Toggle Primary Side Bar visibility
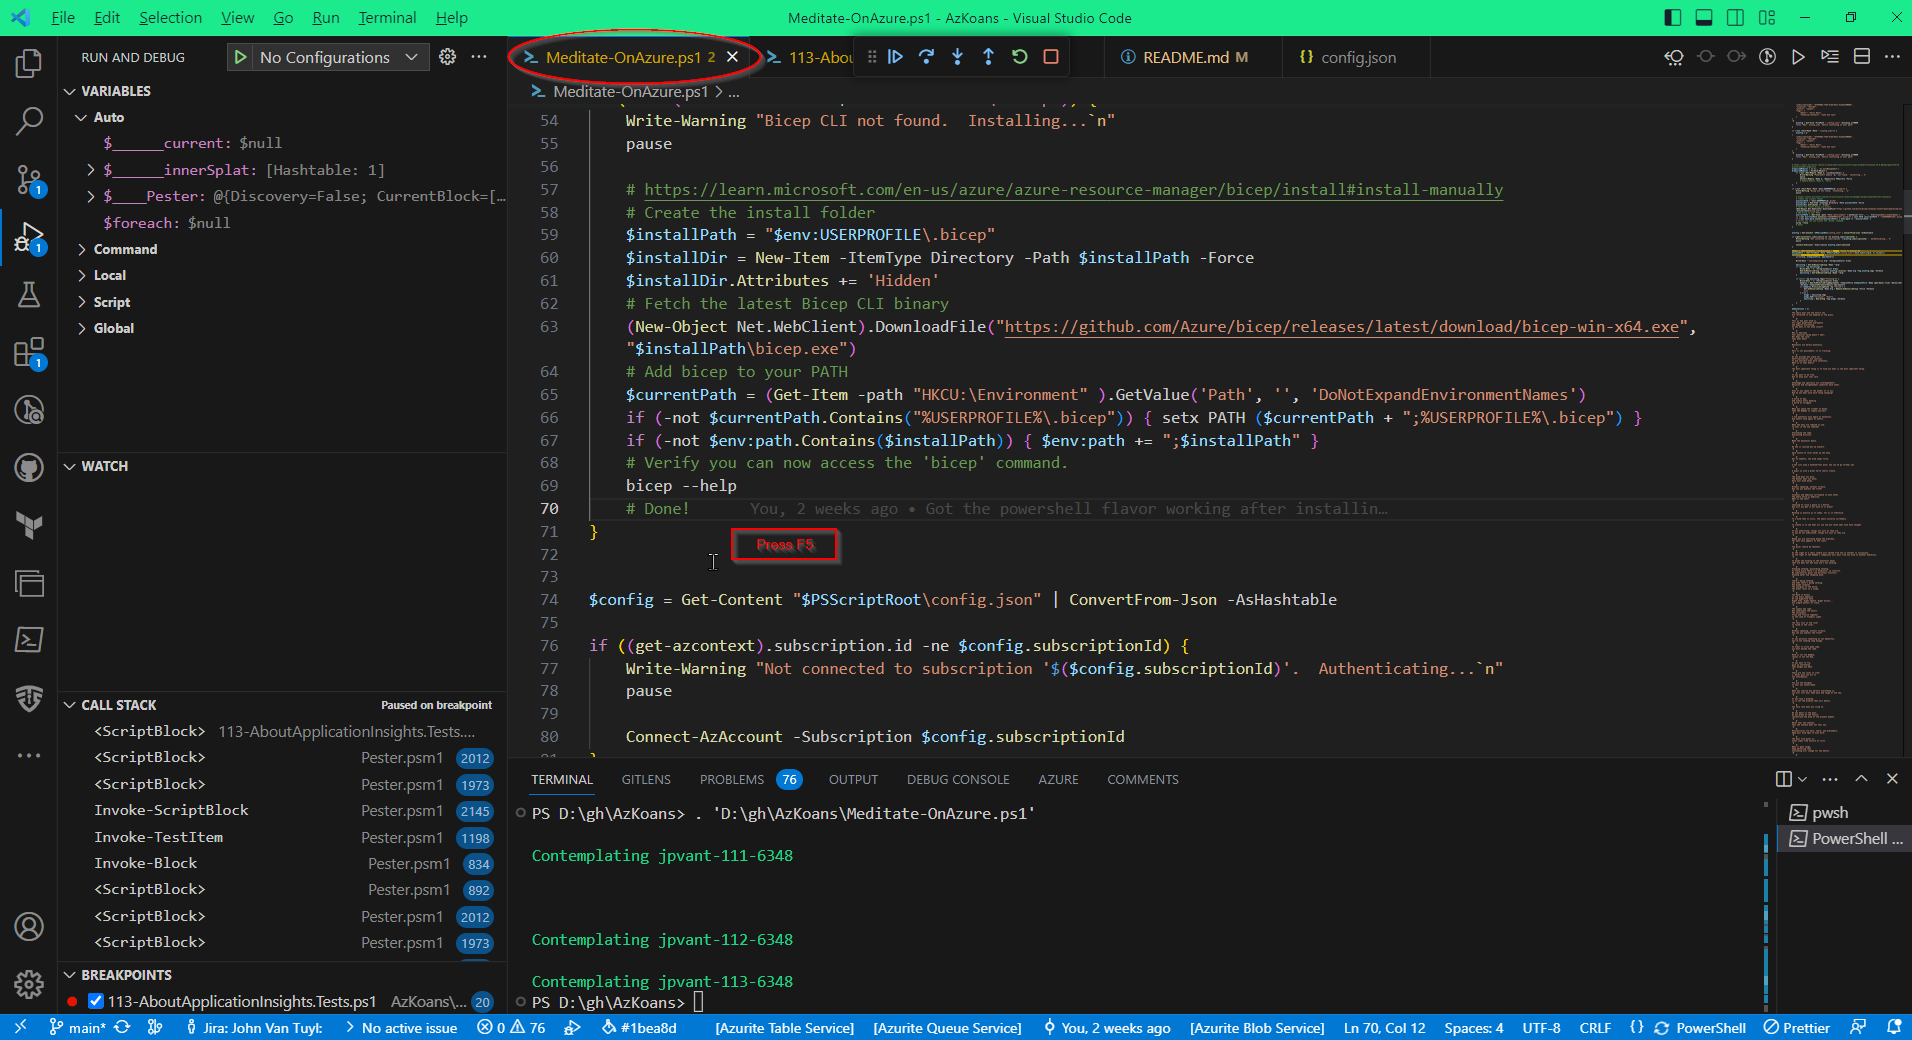Viewport: 1912px width, 1040px height. 1673,18
